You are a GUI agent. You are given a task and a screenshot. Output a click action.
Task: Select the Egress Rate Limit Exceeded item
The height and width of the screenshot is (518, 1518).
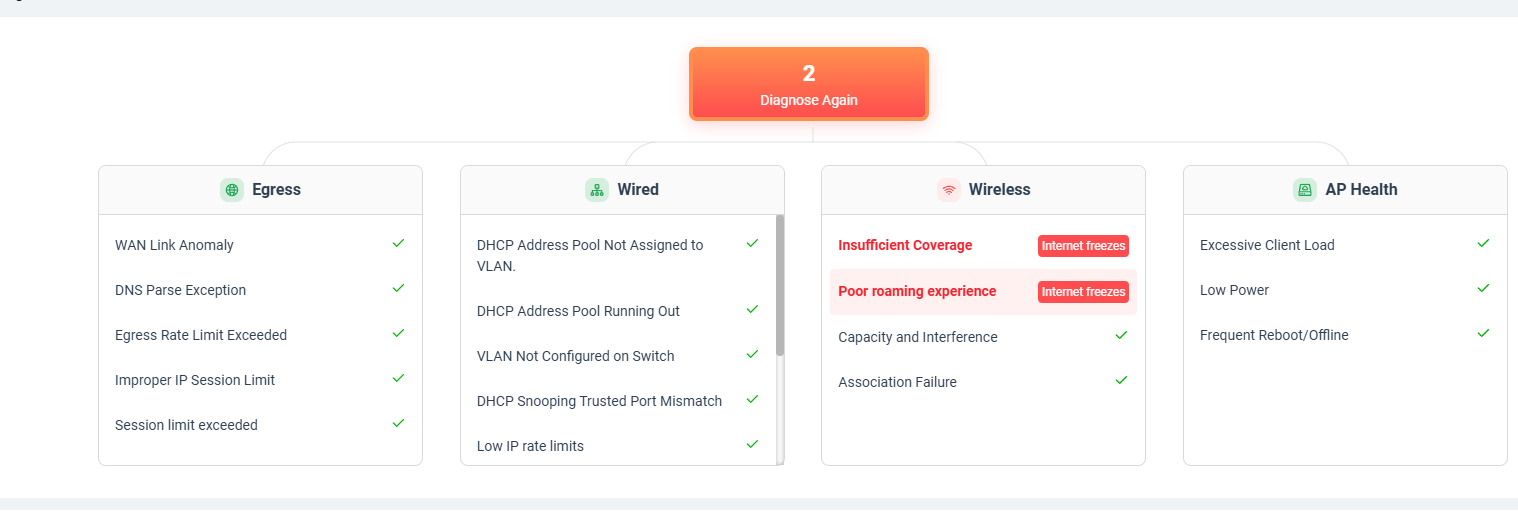[x=260, y=335]
